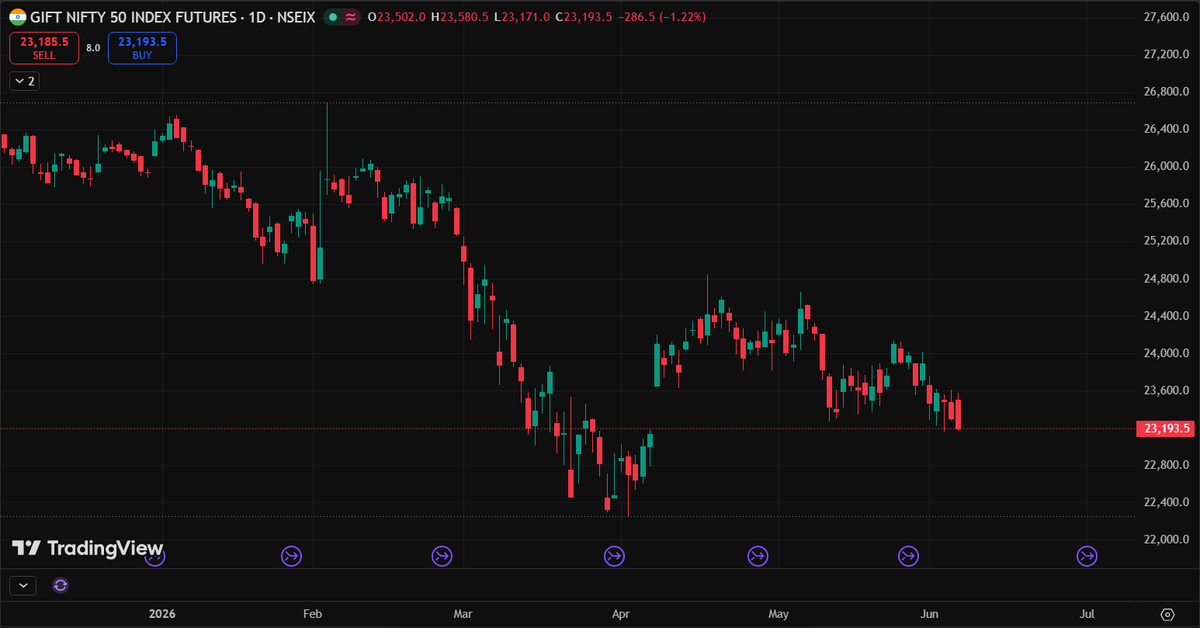Open the TradingView logo link

87,548
